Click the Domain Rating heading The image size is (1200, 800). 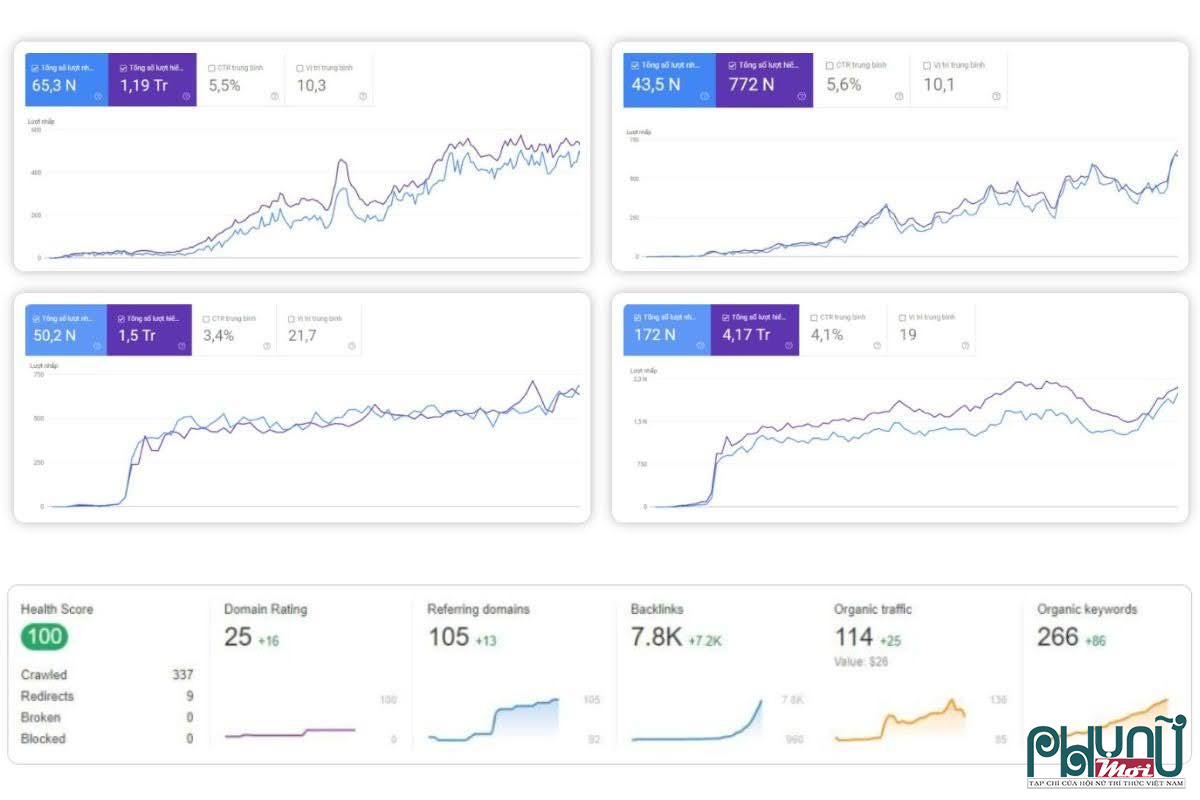tap(268, 610)
